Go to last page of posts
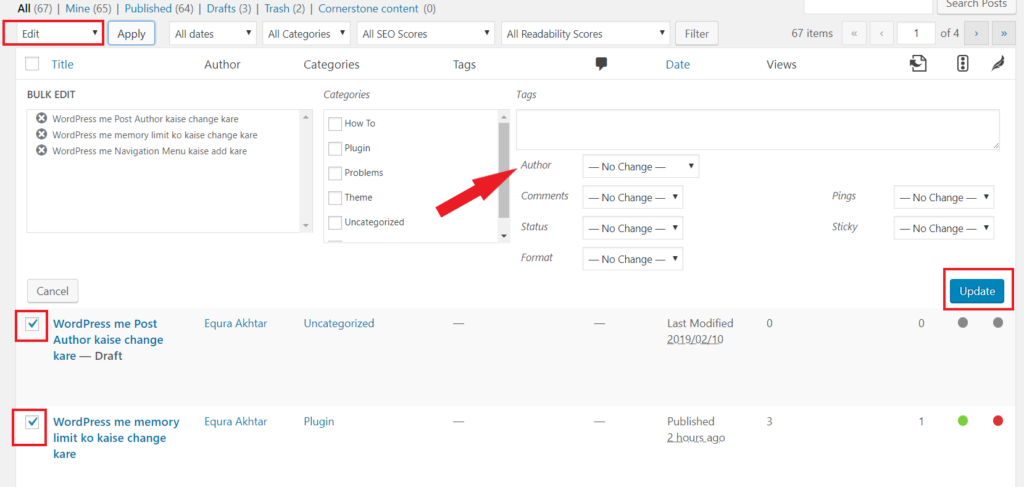Image resolution: width=1024 pixels, height=487 pixels. click(x=1003, y=33)
